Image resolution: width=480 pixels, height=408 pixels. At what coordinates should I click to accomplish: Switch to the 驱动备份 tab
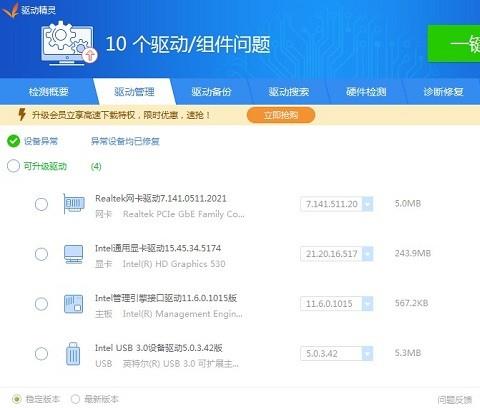211,92
